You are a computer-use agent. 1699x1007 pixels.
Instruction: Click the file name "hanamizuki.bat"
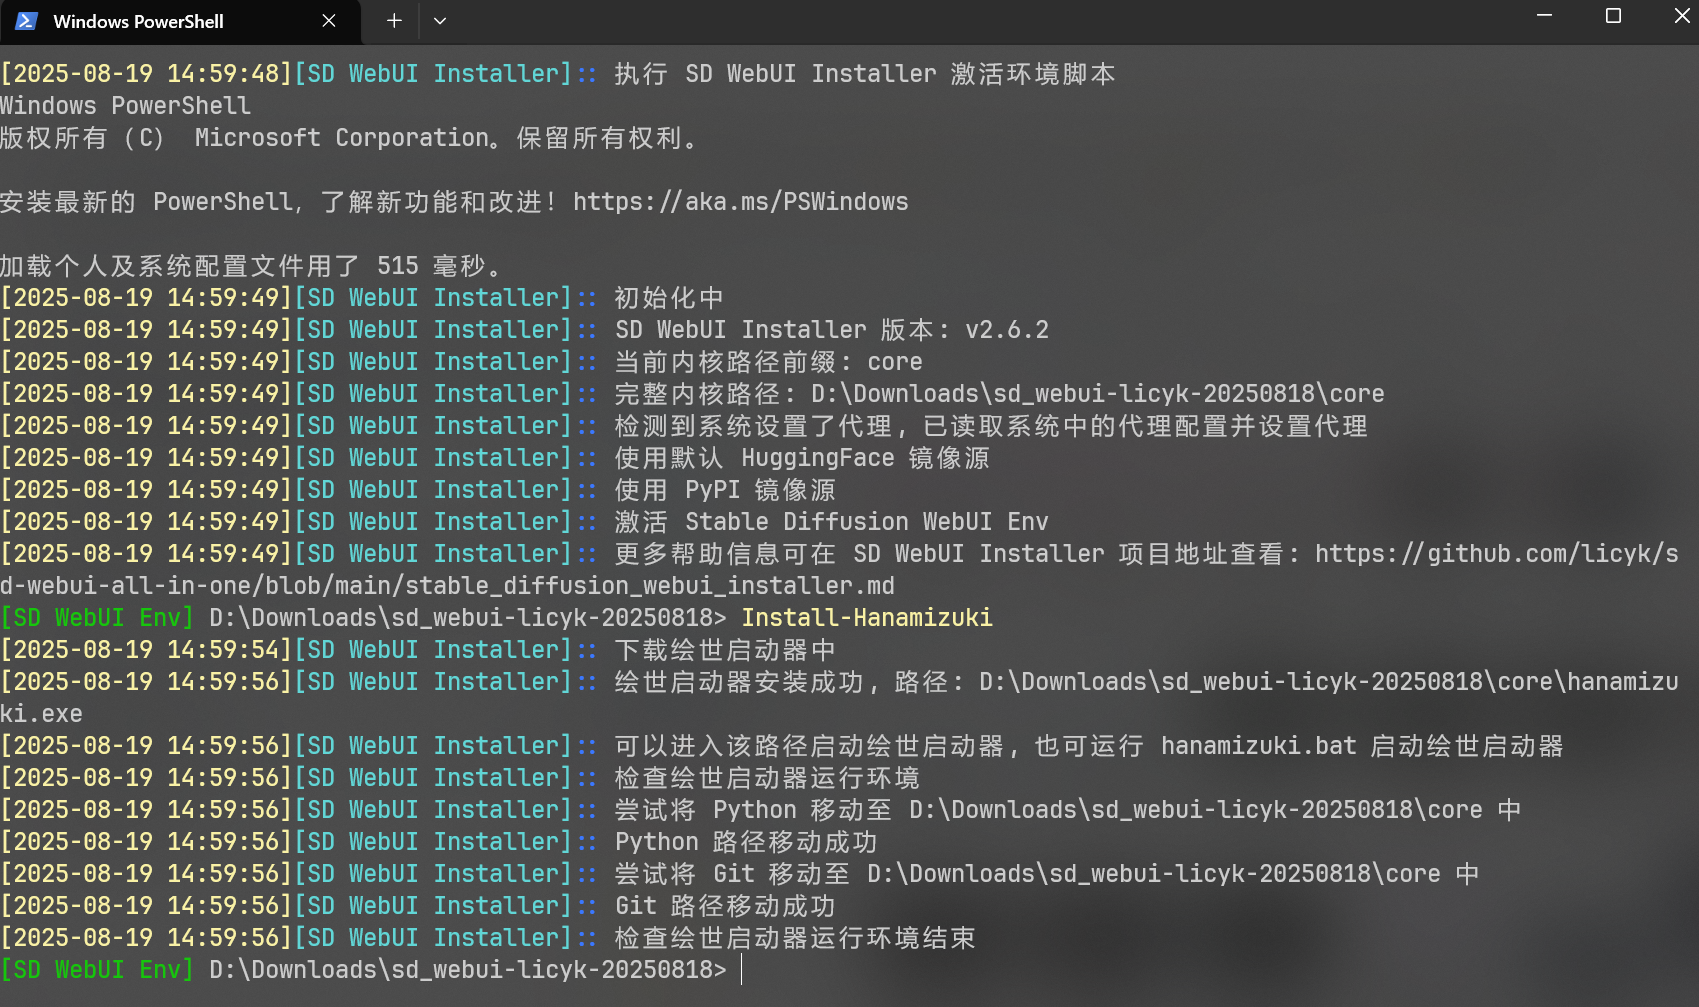tap(1259, 746)
